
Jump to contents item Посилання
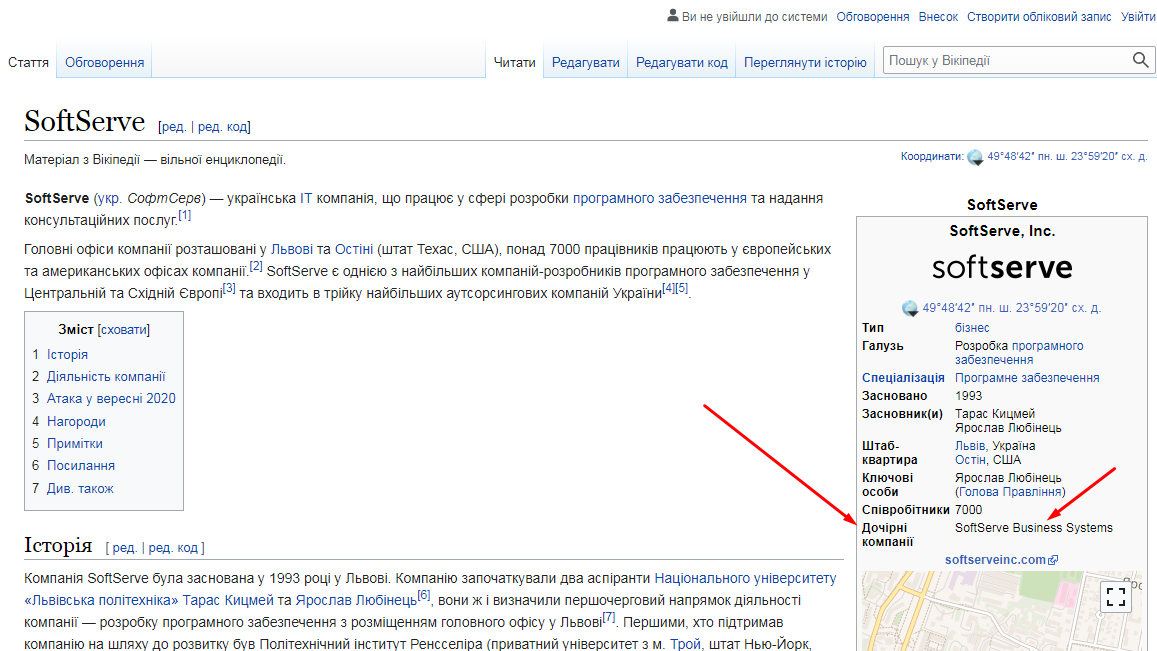click(x=80, y=466)
